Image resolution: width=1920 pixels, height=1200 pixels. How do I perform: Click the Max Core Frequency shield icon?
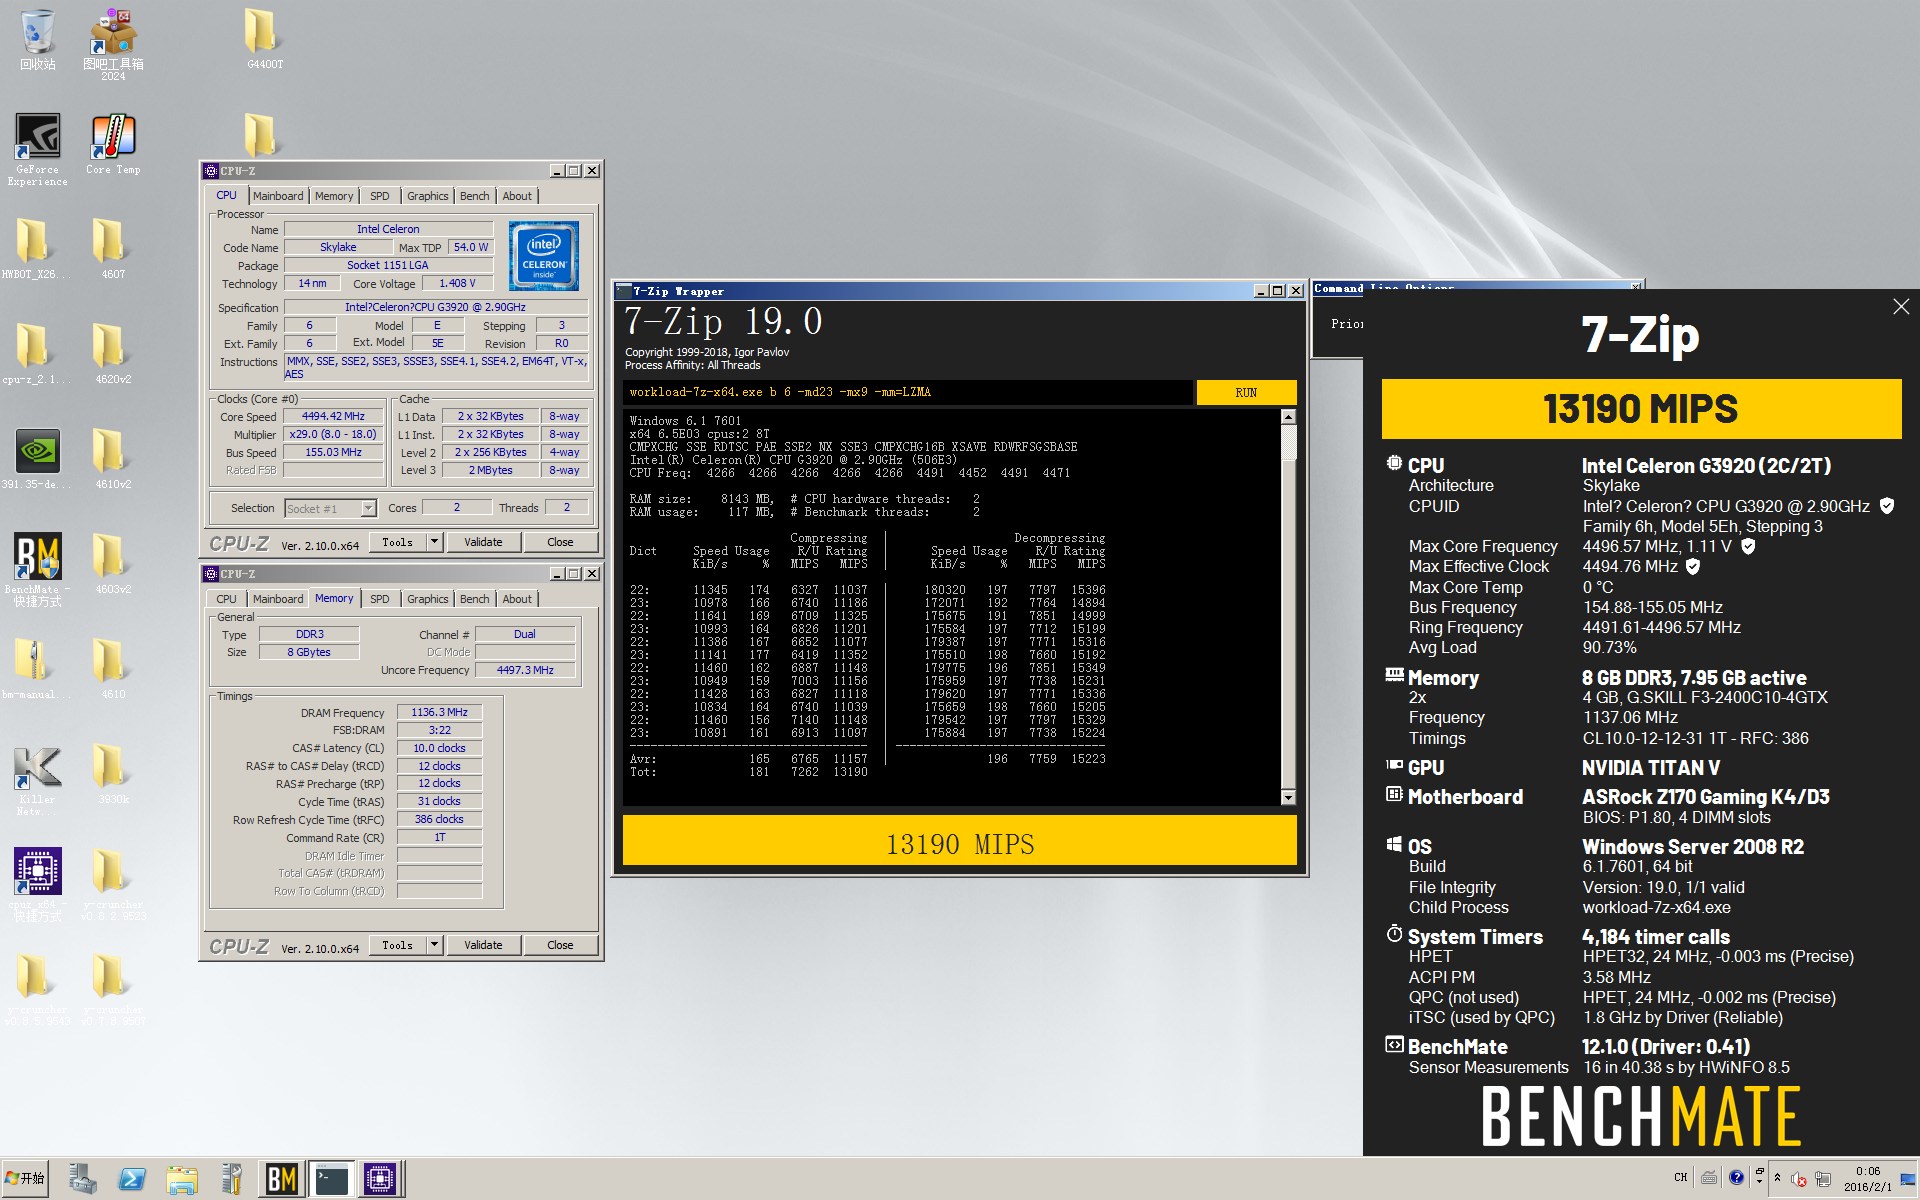(1748, 546)
